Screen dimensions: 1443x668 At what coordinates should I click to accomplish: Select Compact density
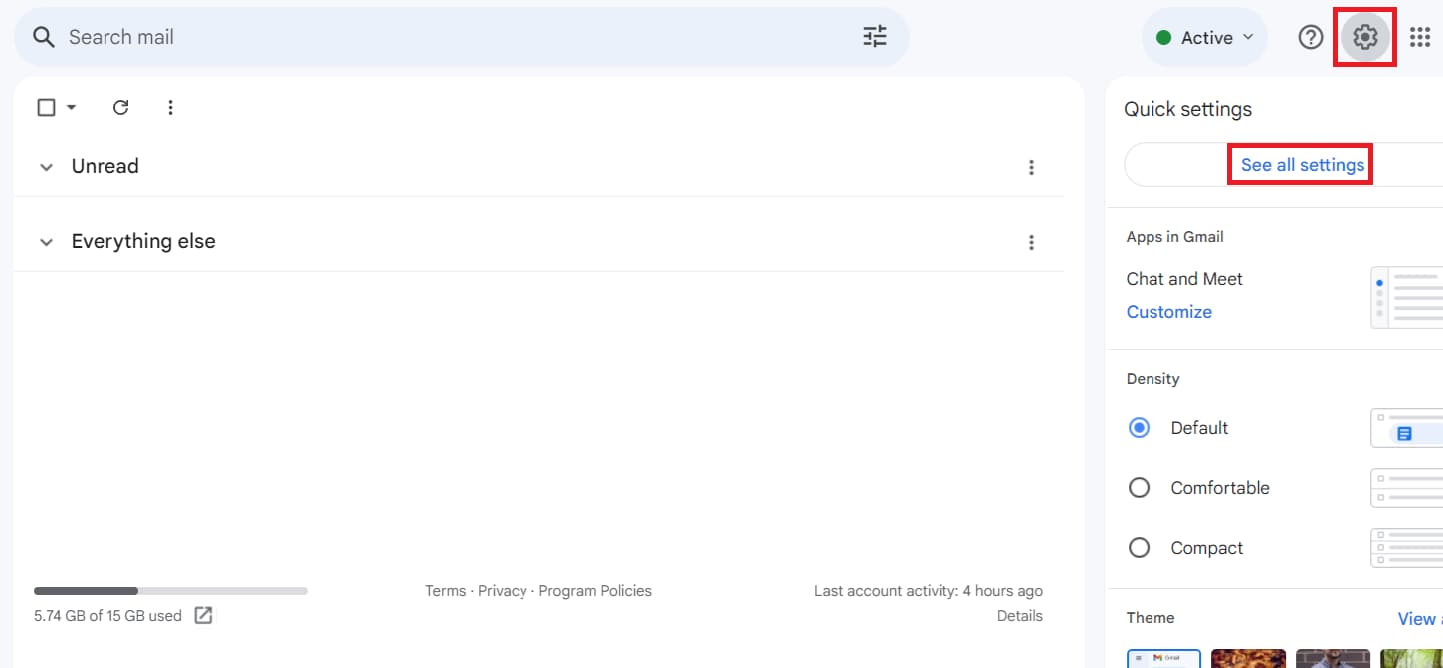click(1139, 548)
